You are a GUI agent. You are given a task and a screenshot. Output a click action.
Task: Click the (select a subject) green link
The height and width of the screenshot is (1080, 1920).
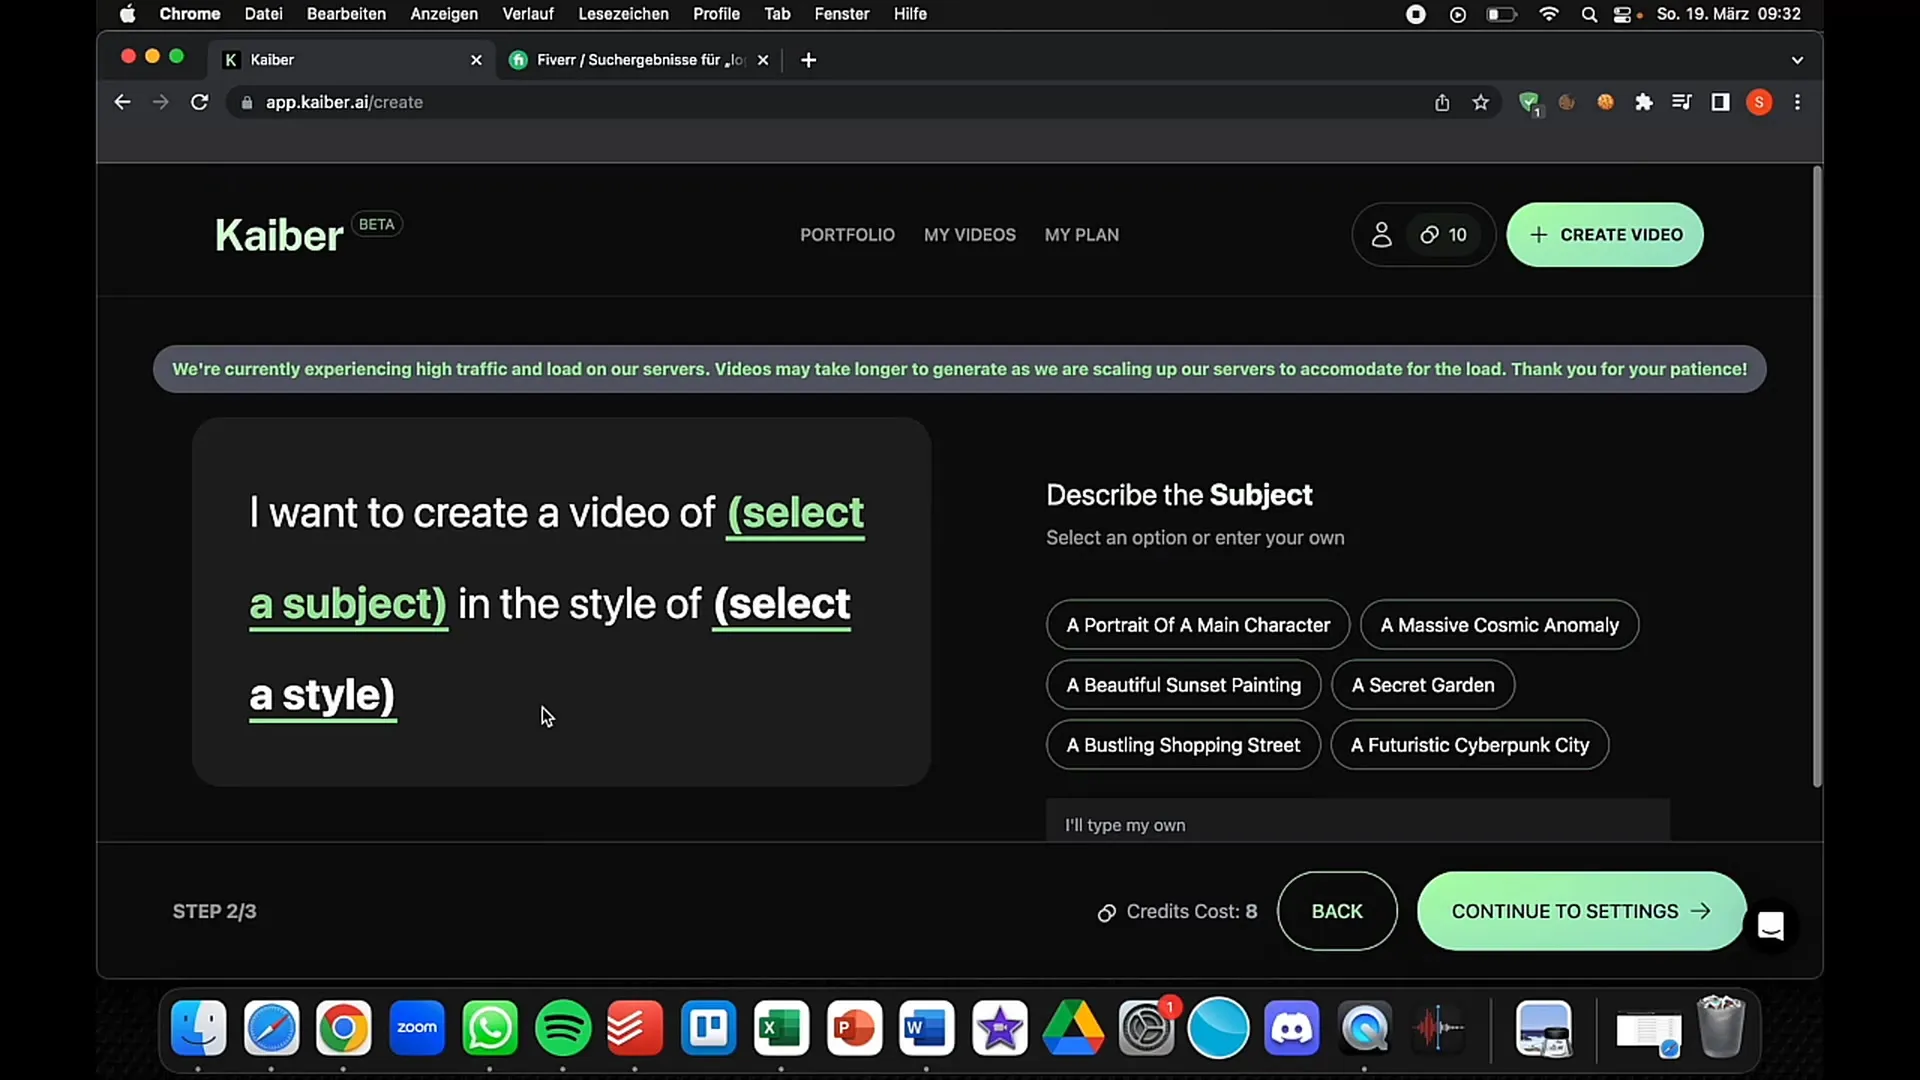pos(555,558)
